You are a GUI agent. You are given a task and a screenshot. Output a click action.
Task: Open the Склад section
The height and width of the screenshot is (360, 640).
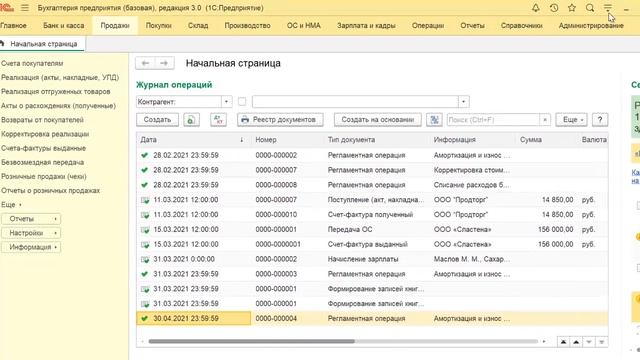tap(198, 25)
